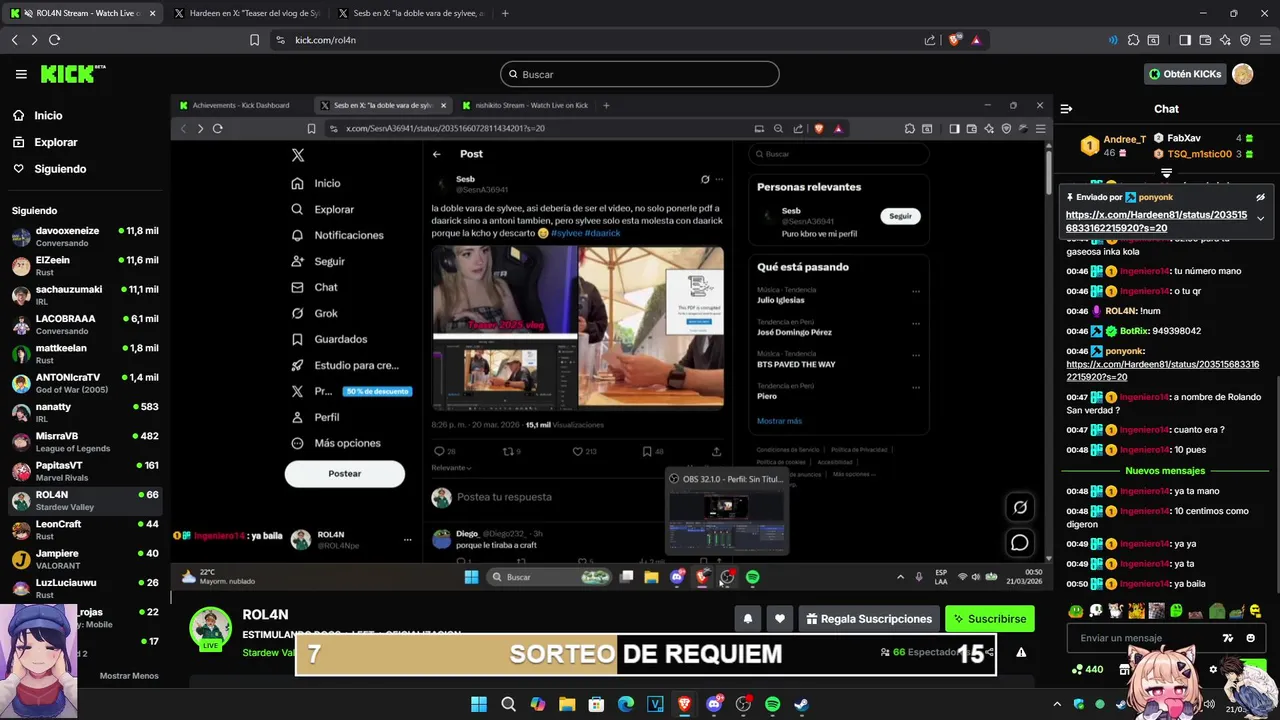Open the pinned x.com Hardeen81 link
Image resolution: width=1280 pixels, height=720 pixels.
[1156, 221]
